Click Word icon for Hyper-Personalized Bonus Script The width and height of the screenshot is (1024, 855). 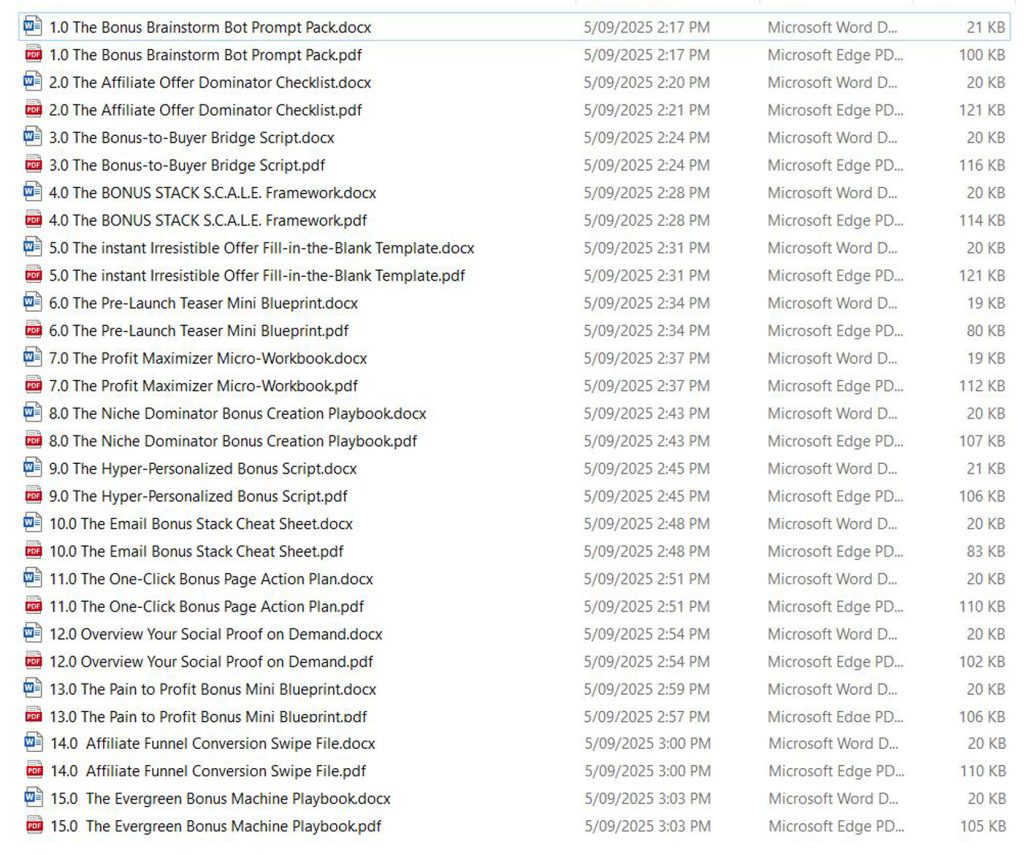[x=33, y=468]
